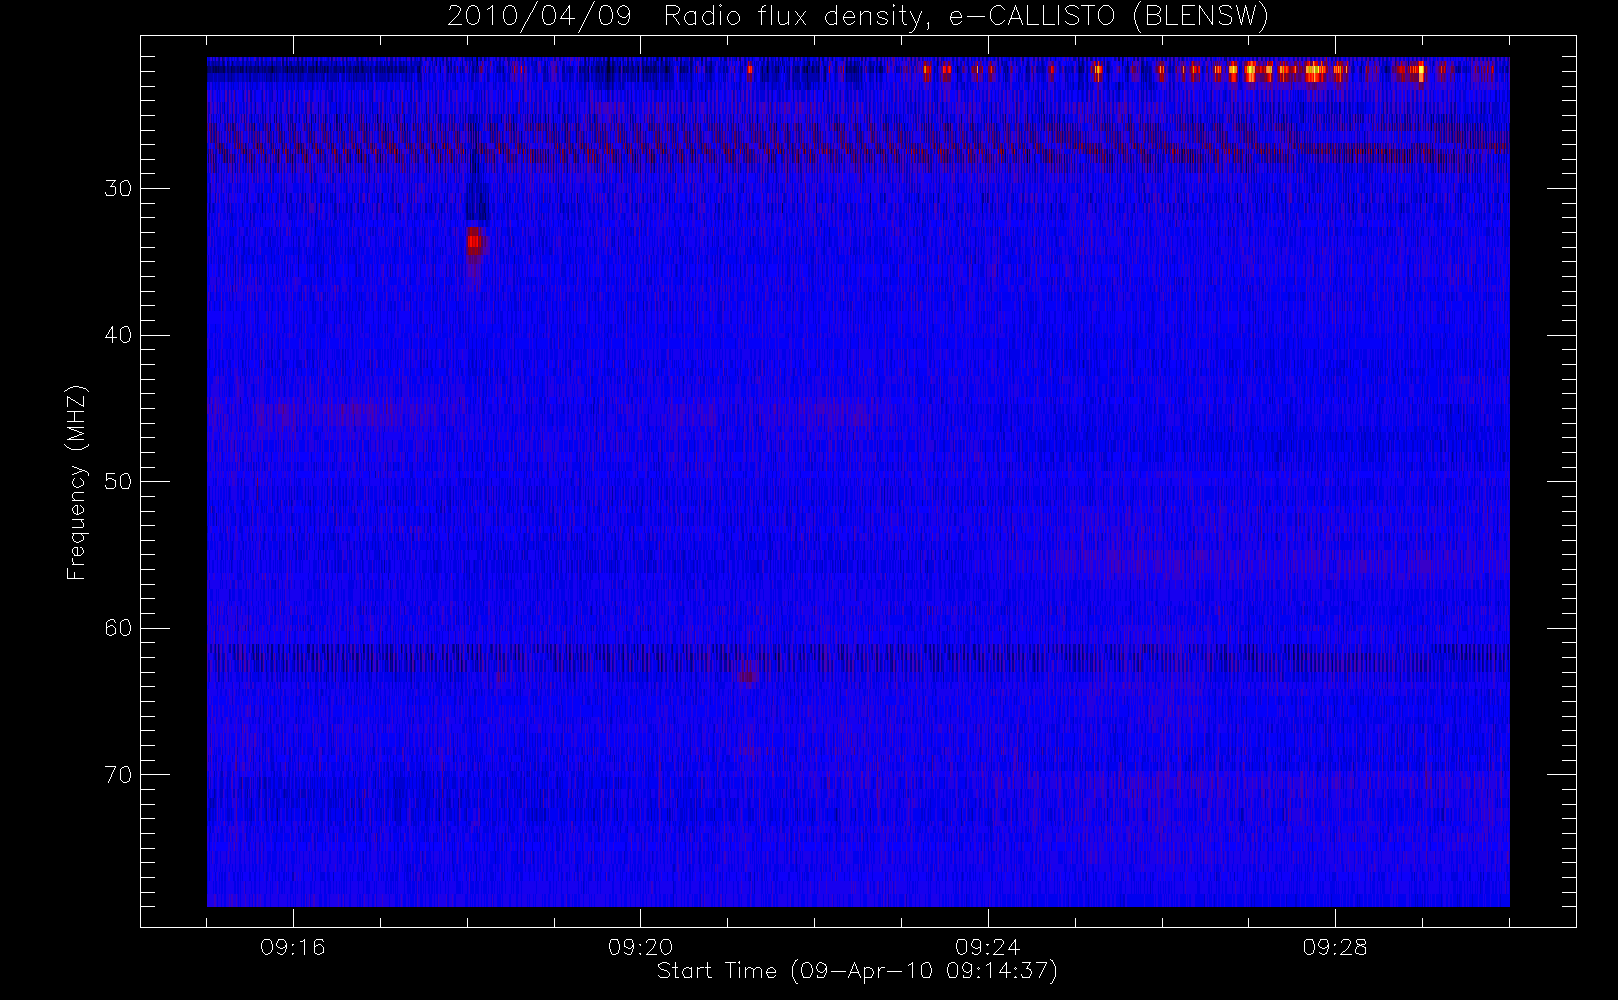The height and width of the screenshot is (1000, 1618).
Task: Click the 'Frequency (MHZ)' axis label
Action: pyautogui.click(x=77, y=483)
